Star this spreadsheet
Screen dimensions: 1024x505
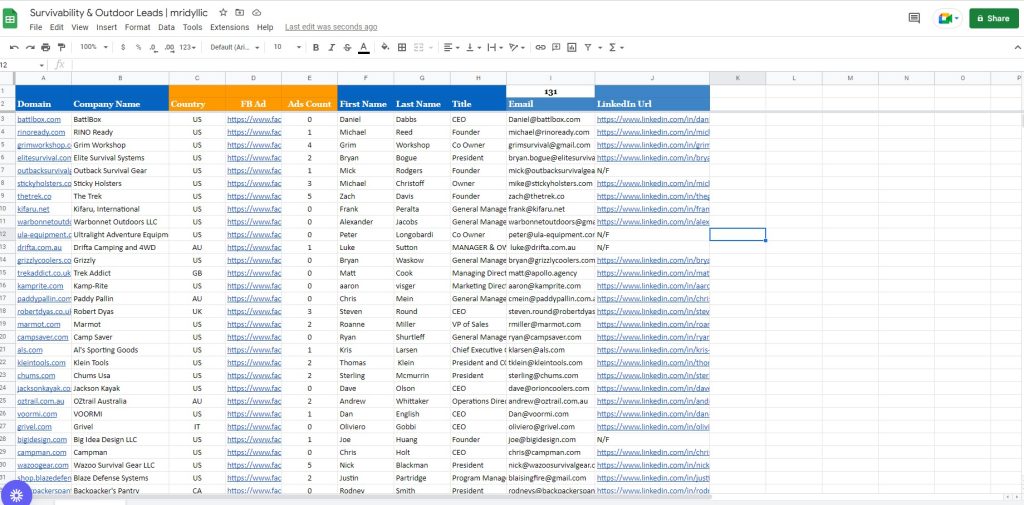tap(223, 12)
